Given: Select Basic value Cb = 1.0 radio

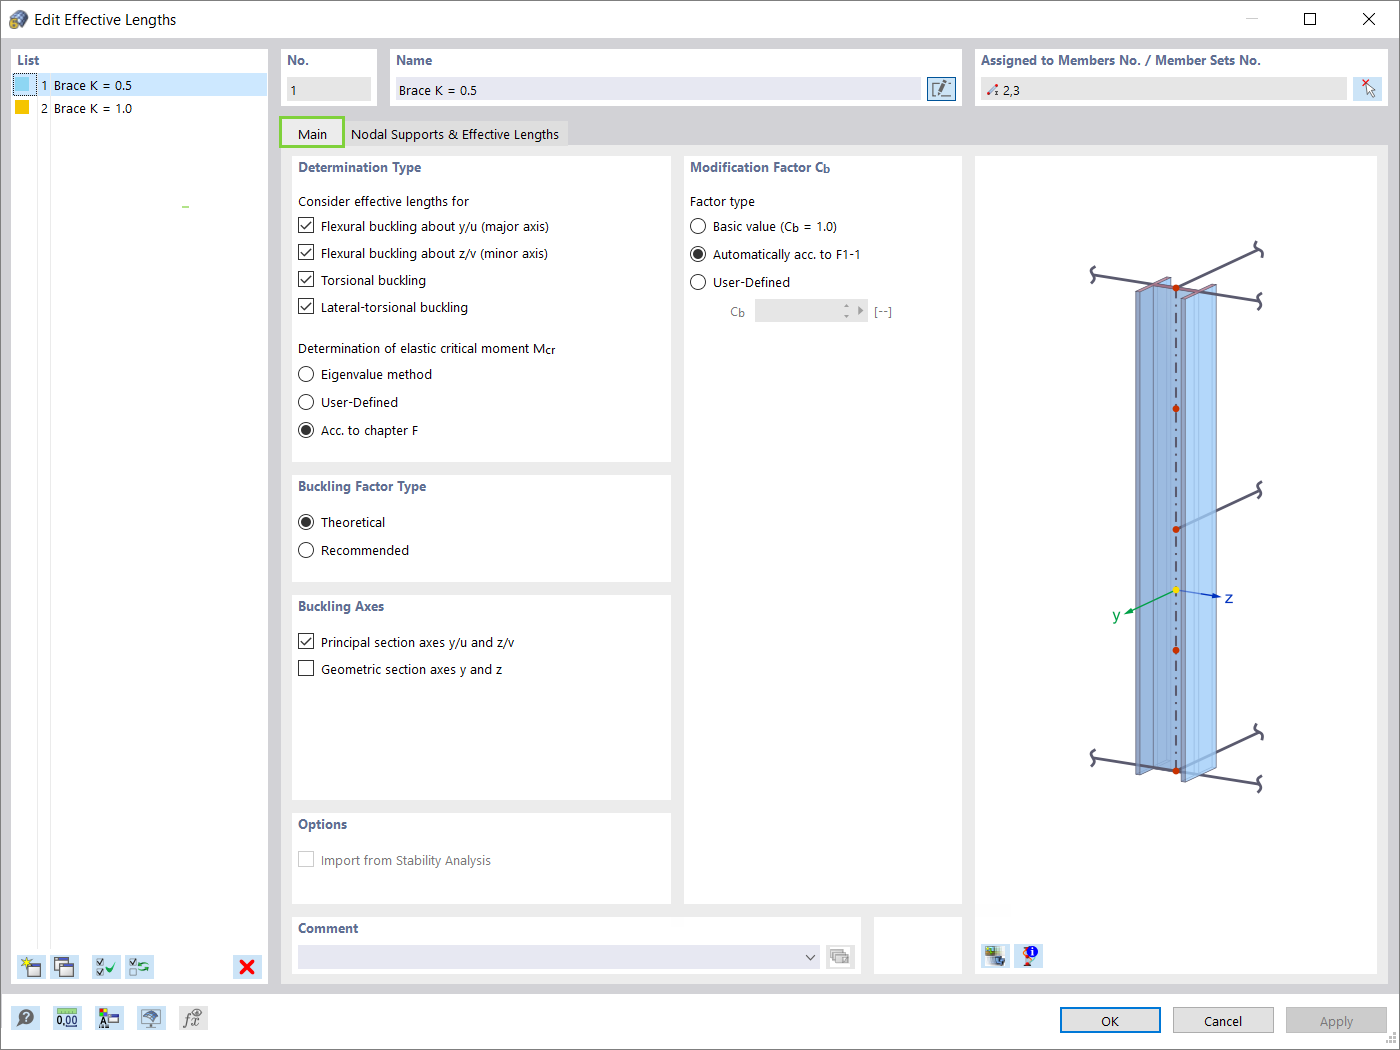Looking at the screenshot, I should coord(698,226).
